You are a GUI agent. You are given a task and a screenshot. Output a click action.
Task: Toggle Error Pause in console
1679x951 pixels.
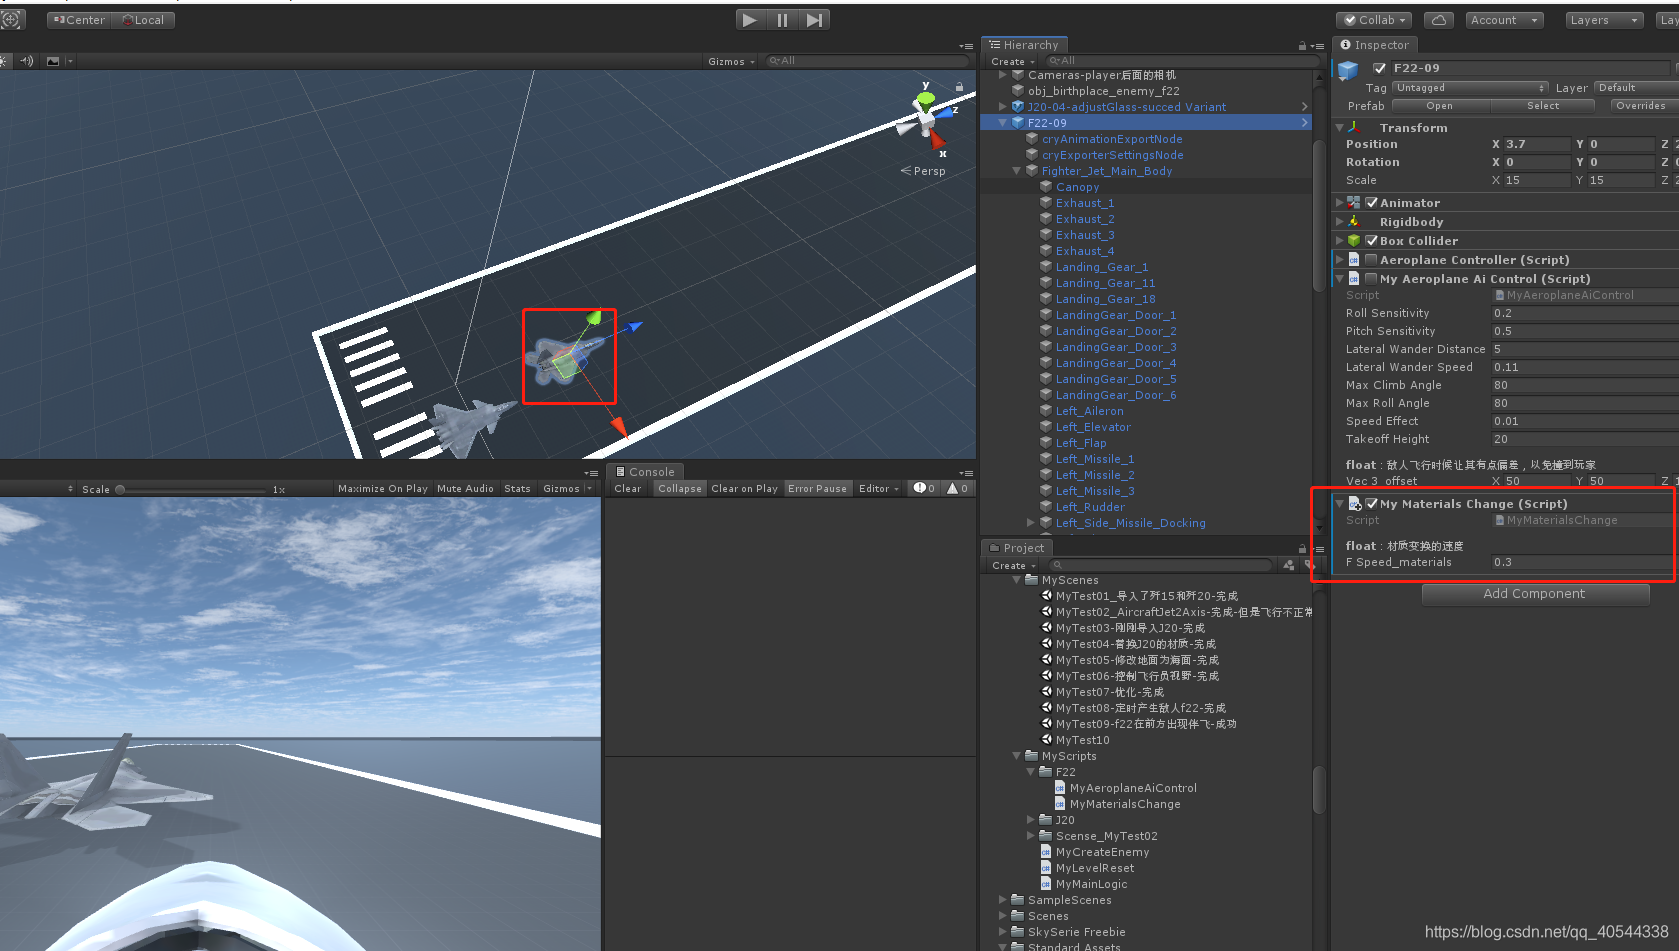[x=817, y=489]
